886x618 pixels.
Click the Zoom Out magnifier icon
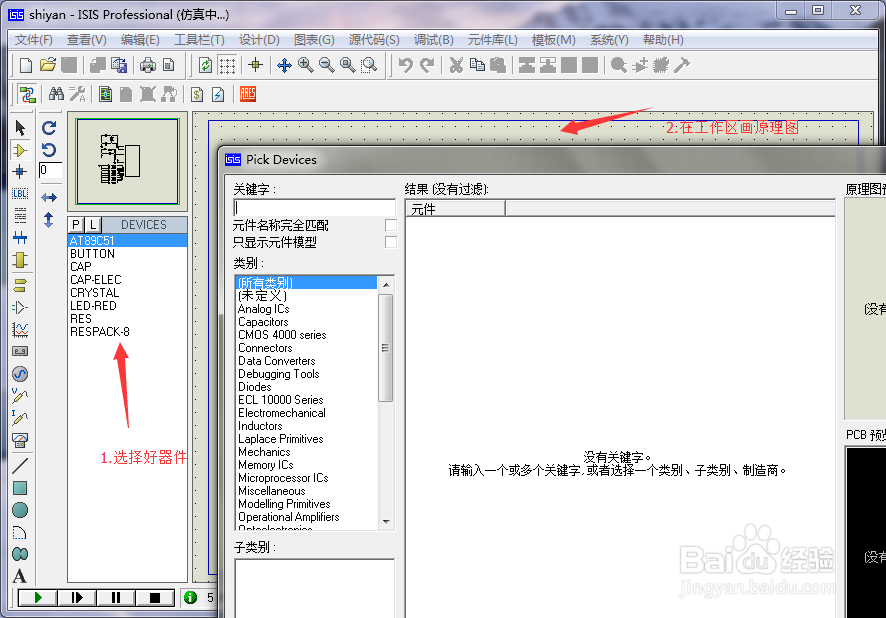pos(327,65)
